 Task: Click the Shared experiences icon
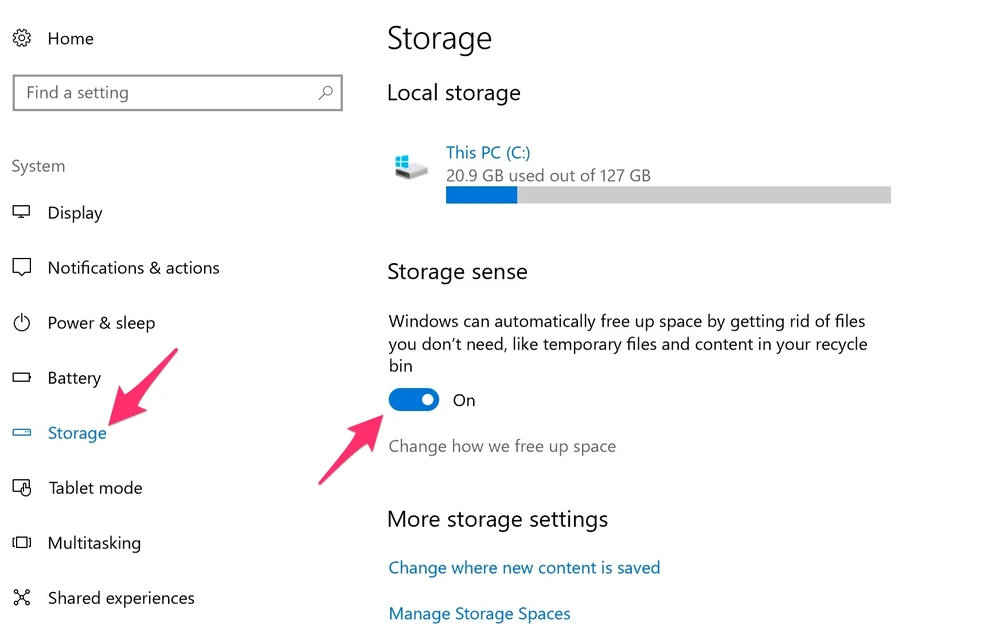[21, 598]
